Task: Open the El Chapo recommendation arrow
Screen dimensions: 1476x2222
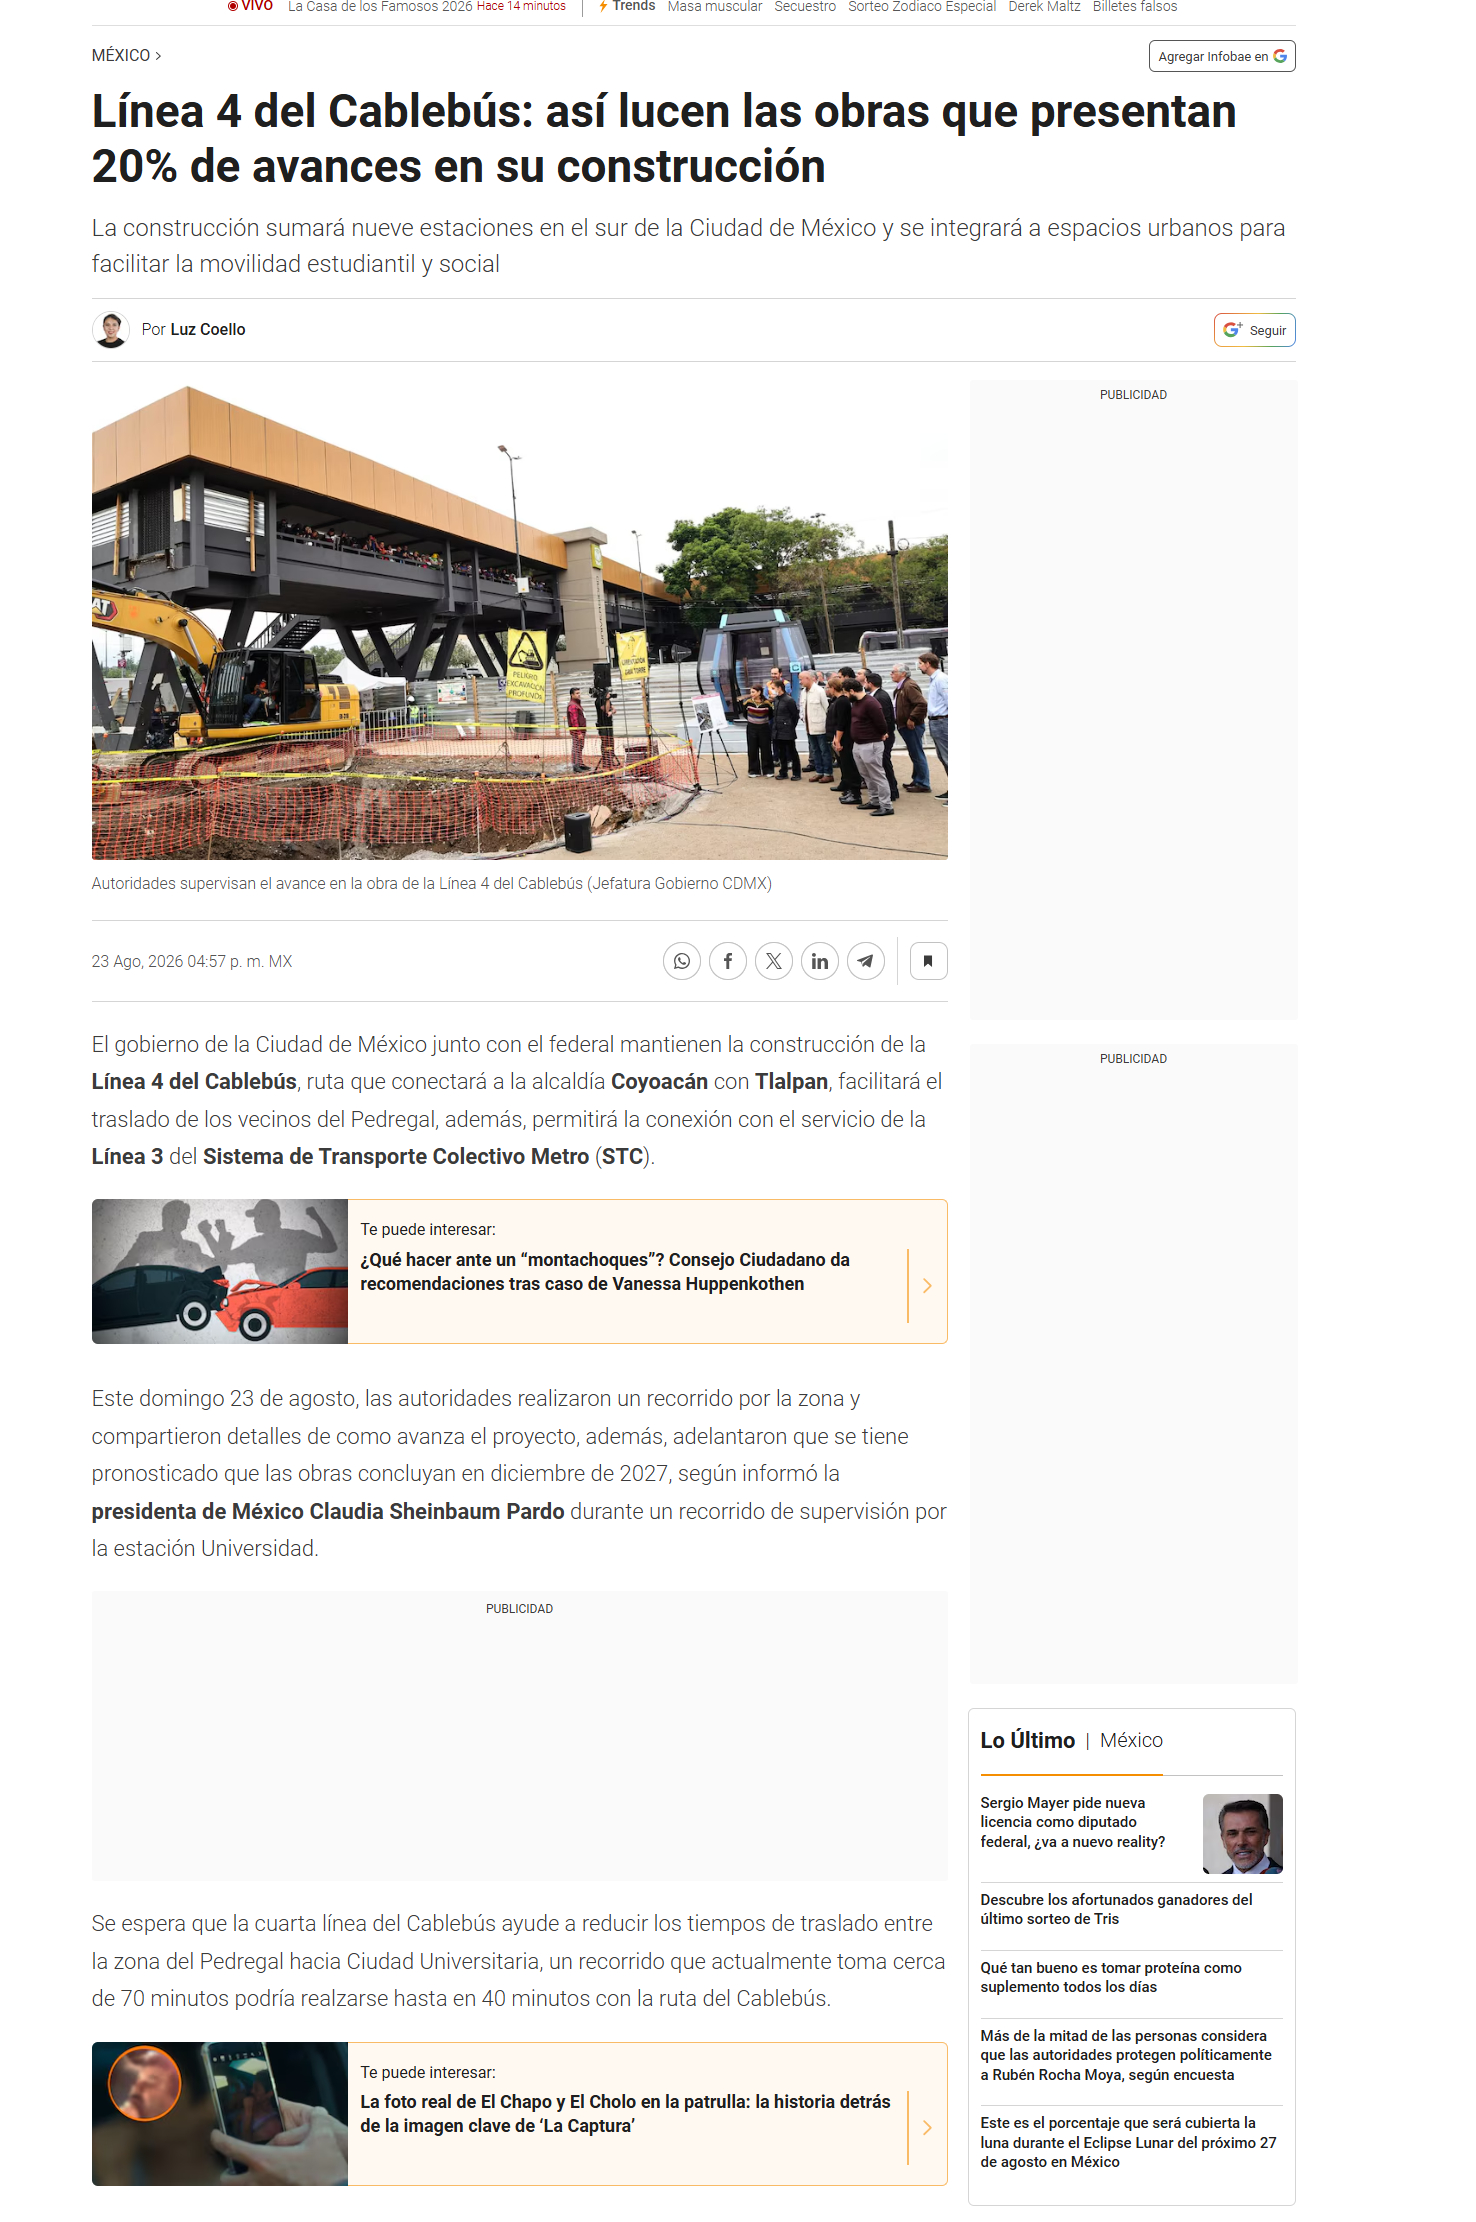Action: pyautogui.click(x=927, y=2127)
